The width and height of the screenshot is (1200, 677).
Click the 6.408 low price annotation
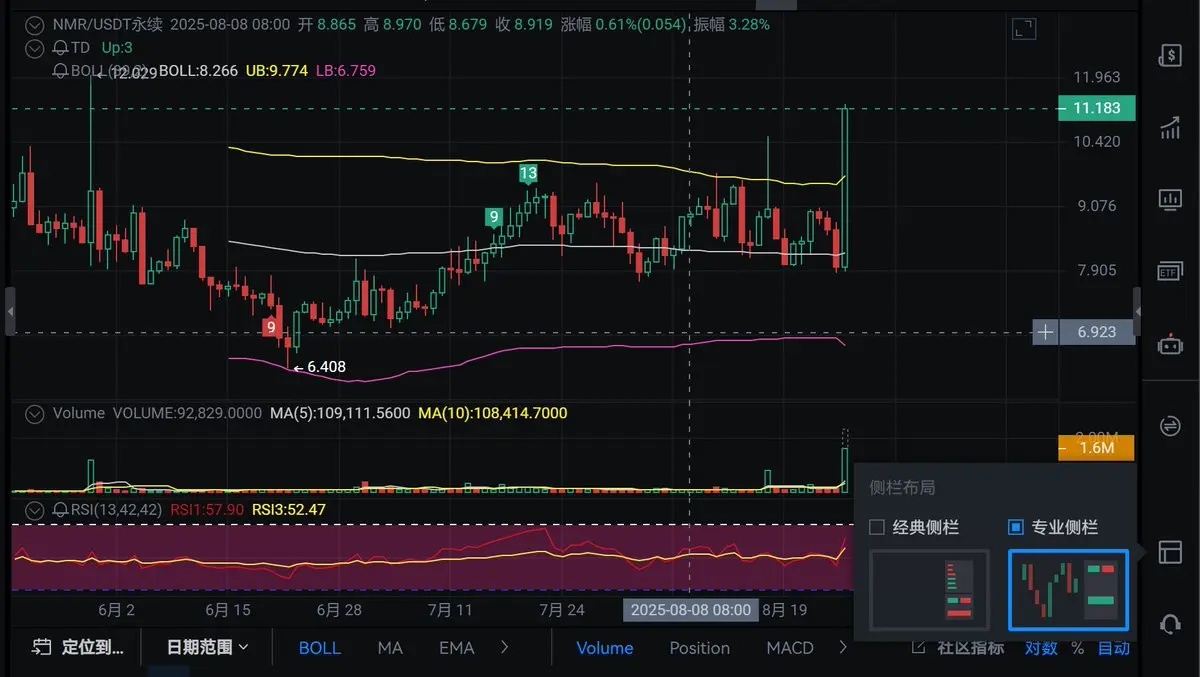tap(319, 367)
